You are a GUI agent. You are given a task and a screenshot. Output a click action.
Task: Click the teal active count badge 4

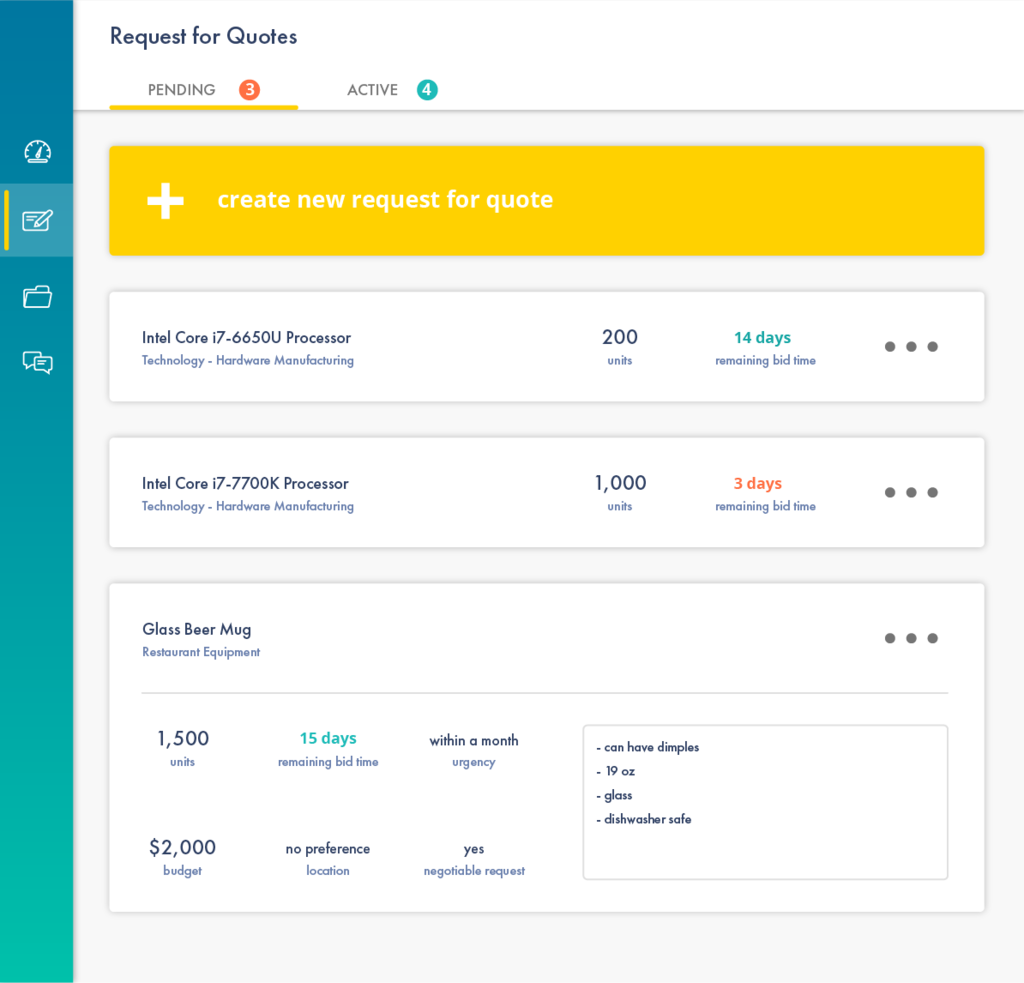(x=427, y=89)
